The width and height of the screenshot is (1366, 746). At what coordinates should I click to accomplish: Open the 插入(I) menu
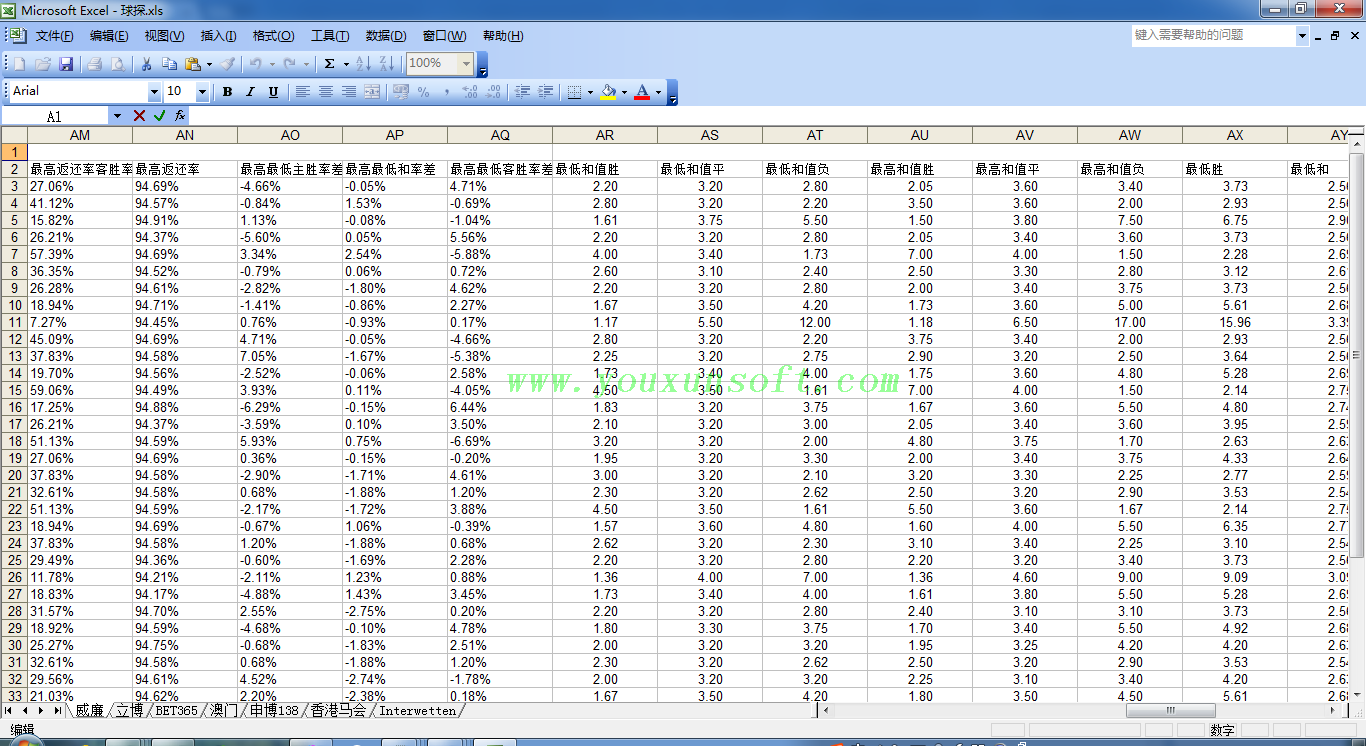[x=218, y=36]
